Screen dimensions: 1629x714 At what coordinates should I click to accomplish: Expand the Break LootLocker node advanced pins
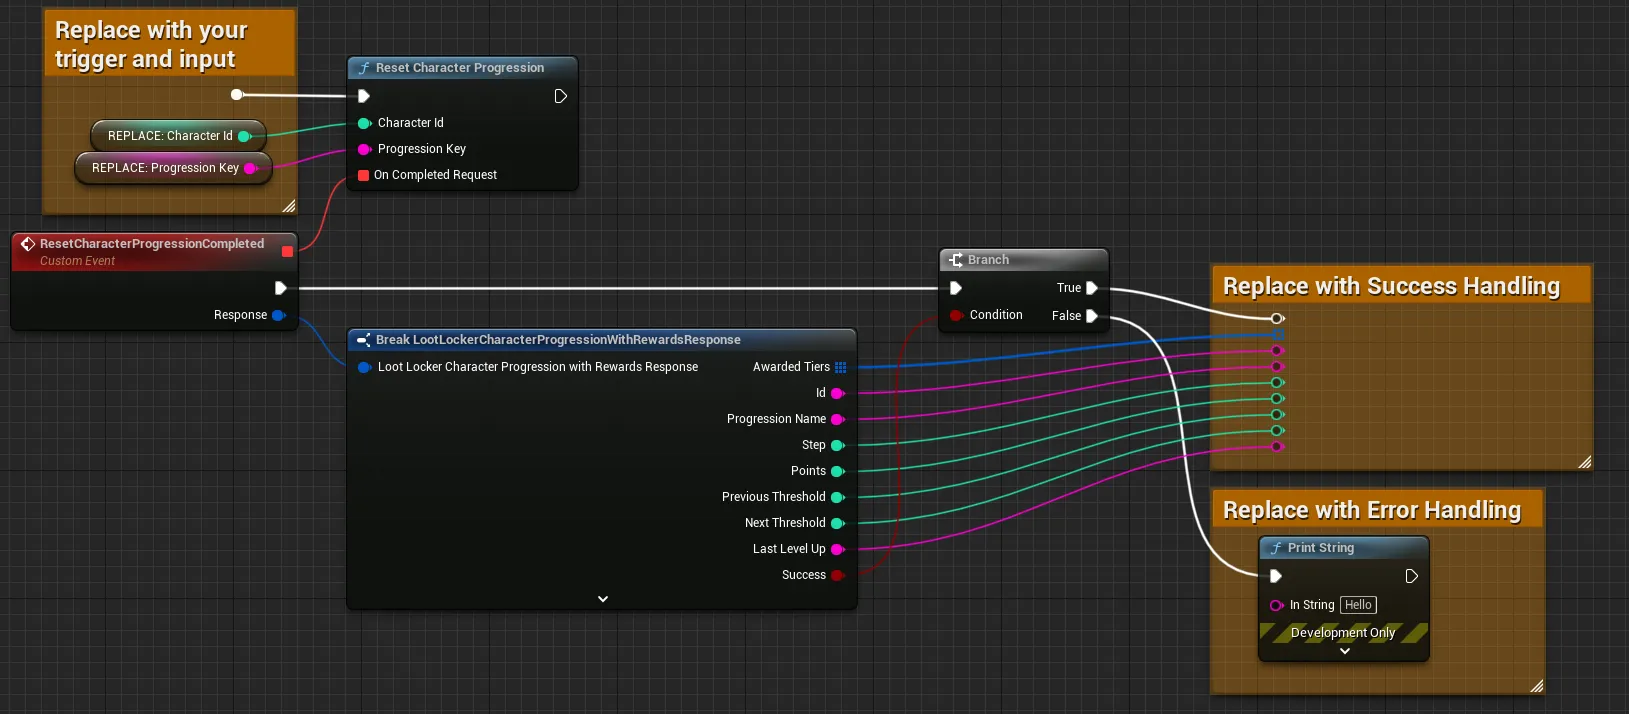pos(603,599)
